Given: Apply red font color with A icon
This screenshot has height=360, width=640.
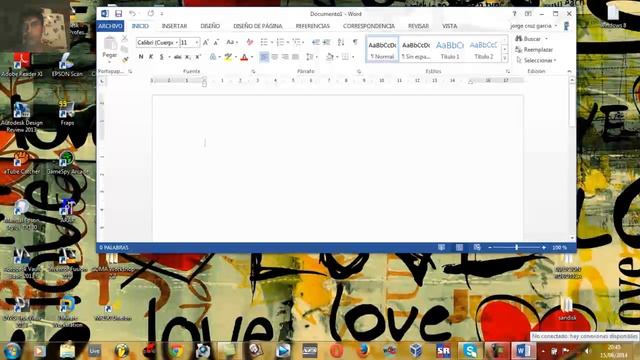Looking at the screenshot, I should (244, 57).
